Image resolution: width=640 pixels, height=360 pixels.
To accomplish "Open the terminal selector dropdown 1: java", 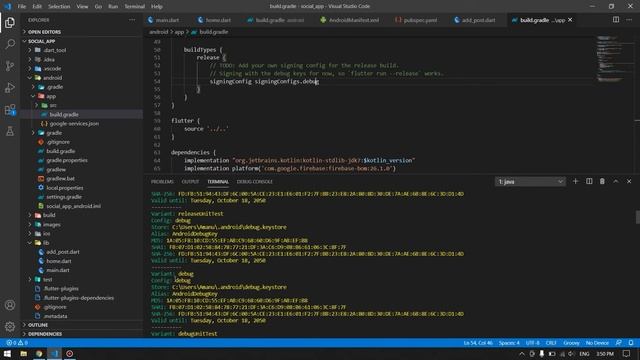I will [530, 182].
